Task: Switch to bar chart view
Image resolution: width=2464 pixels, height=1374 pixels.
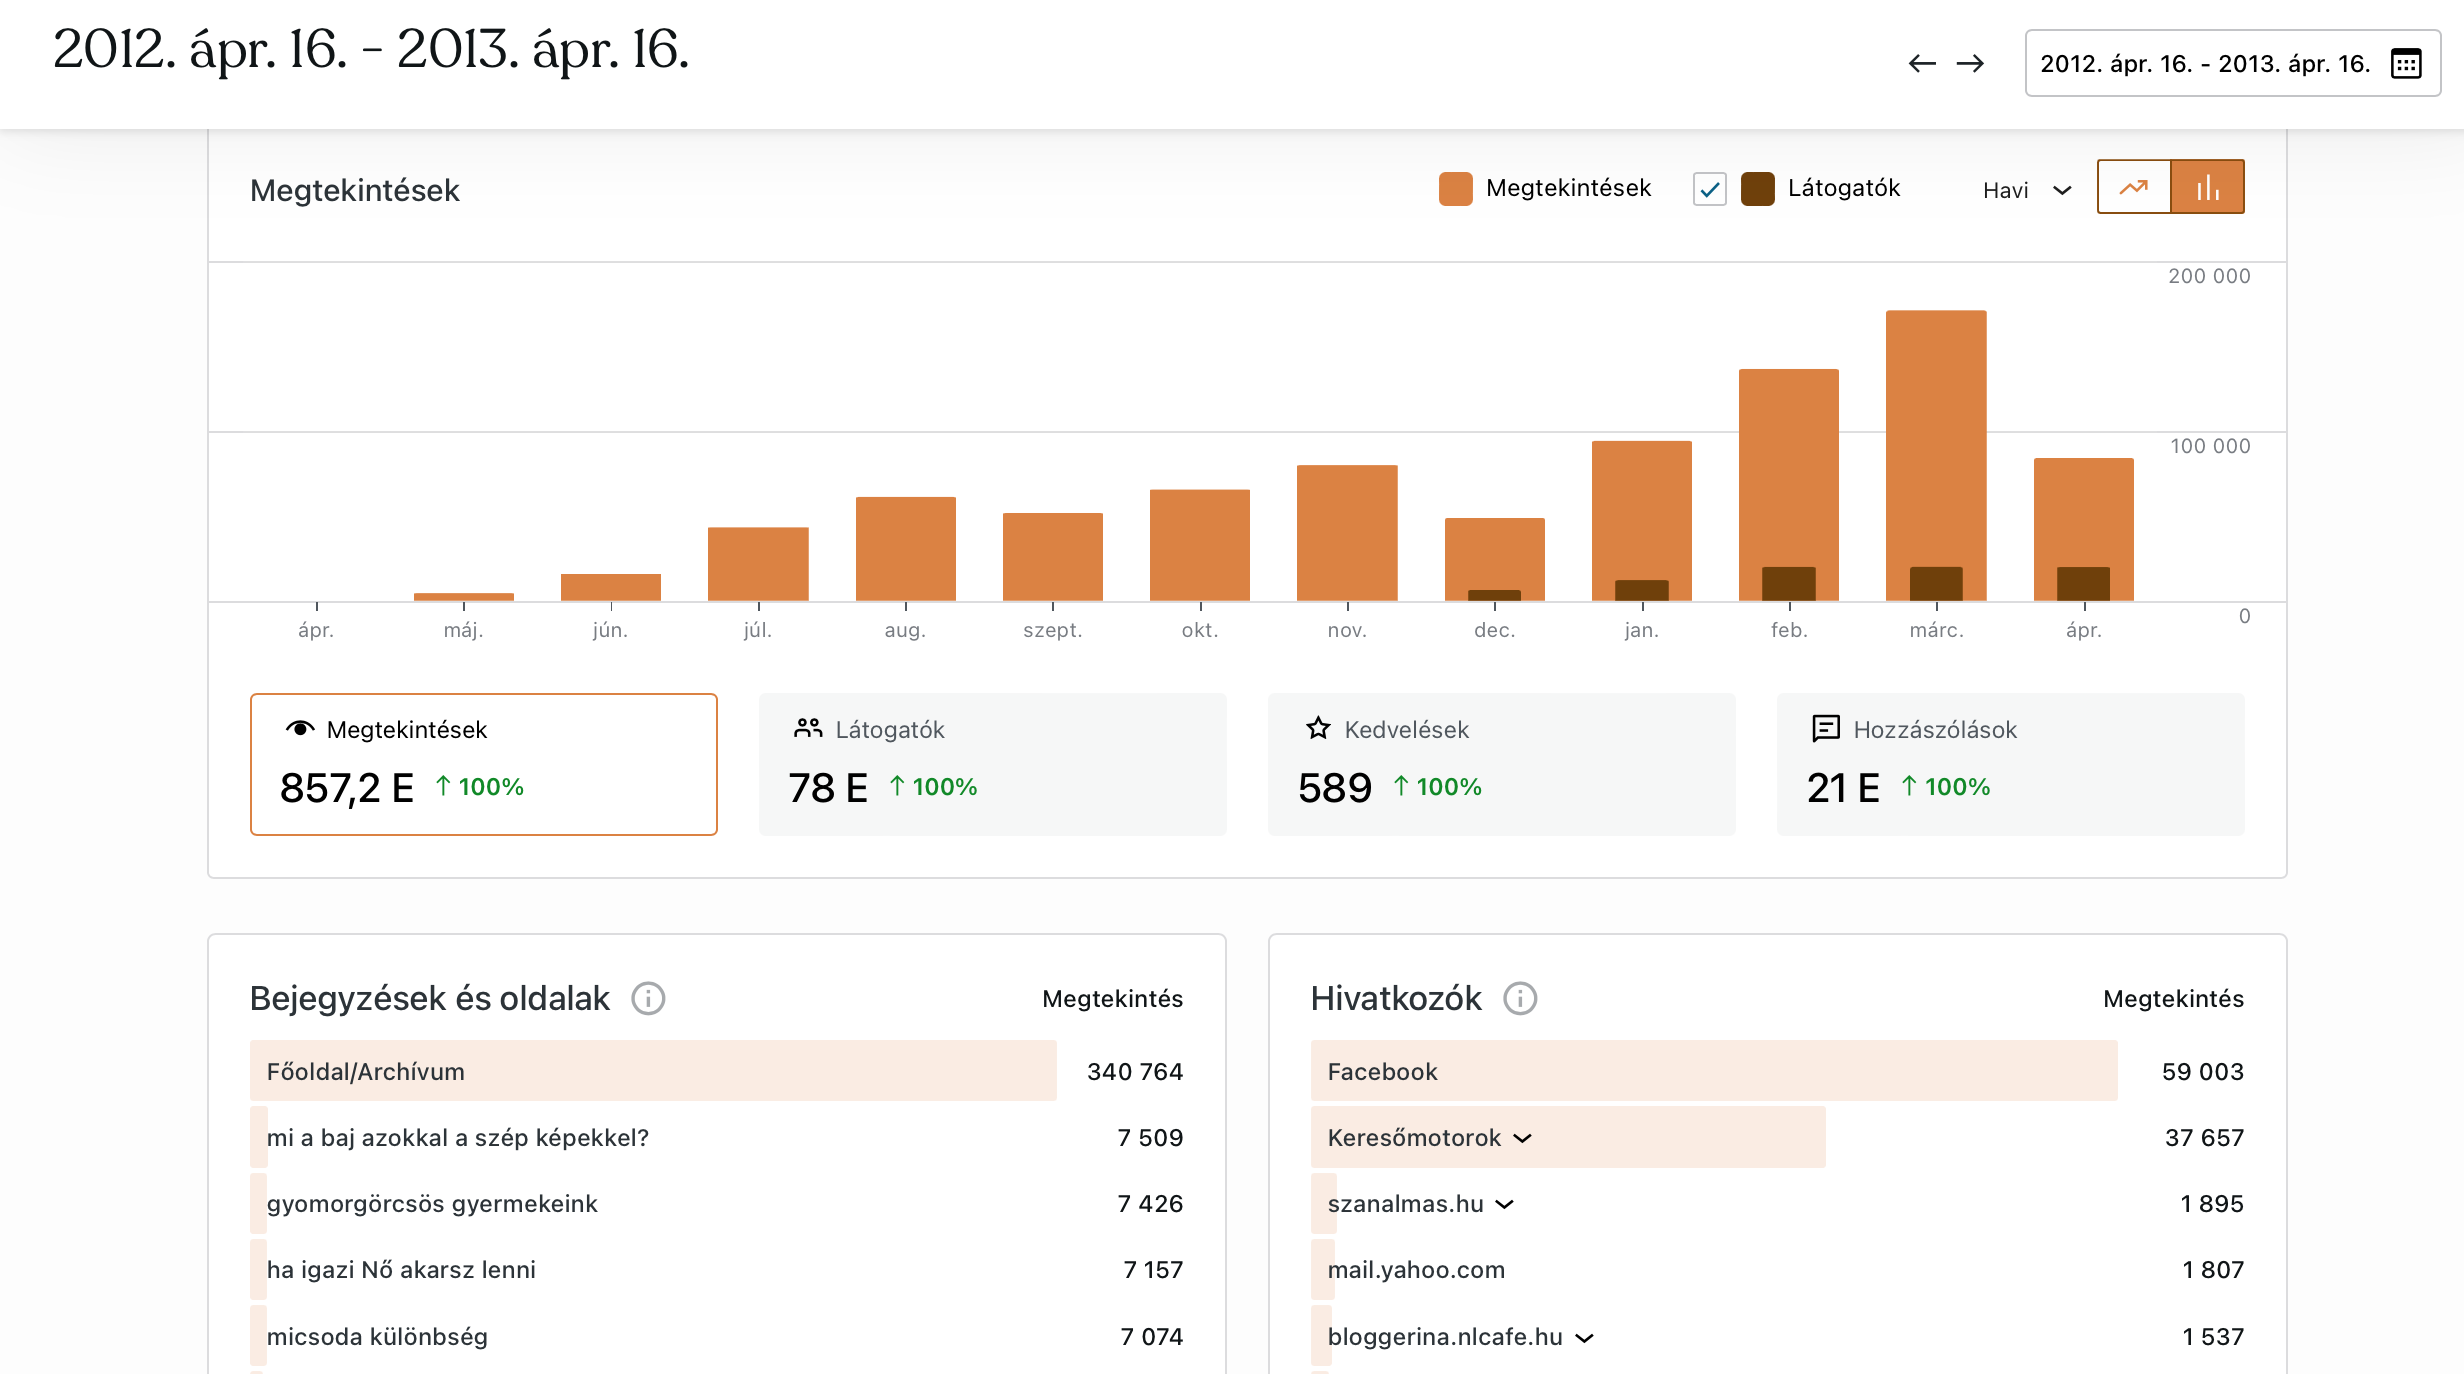Action: (x=2207, y=187)
